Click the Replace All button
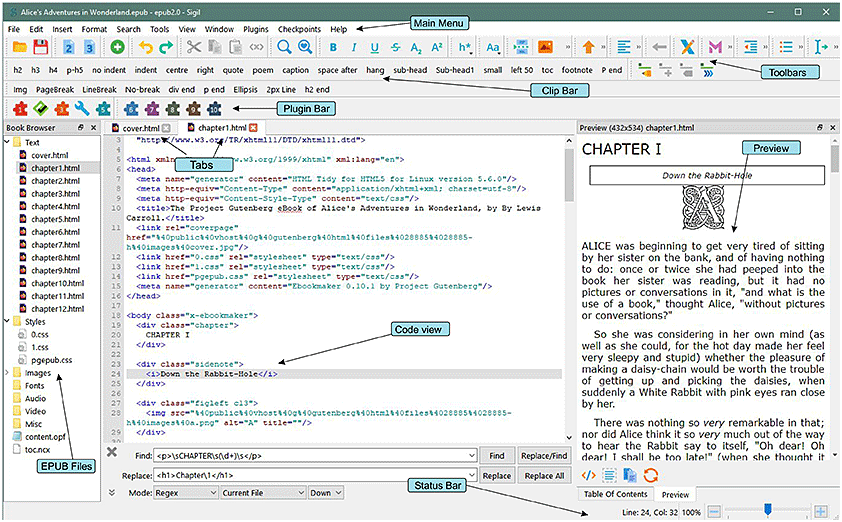The width and height of the screenshot is (842, 522). [546, 476]
